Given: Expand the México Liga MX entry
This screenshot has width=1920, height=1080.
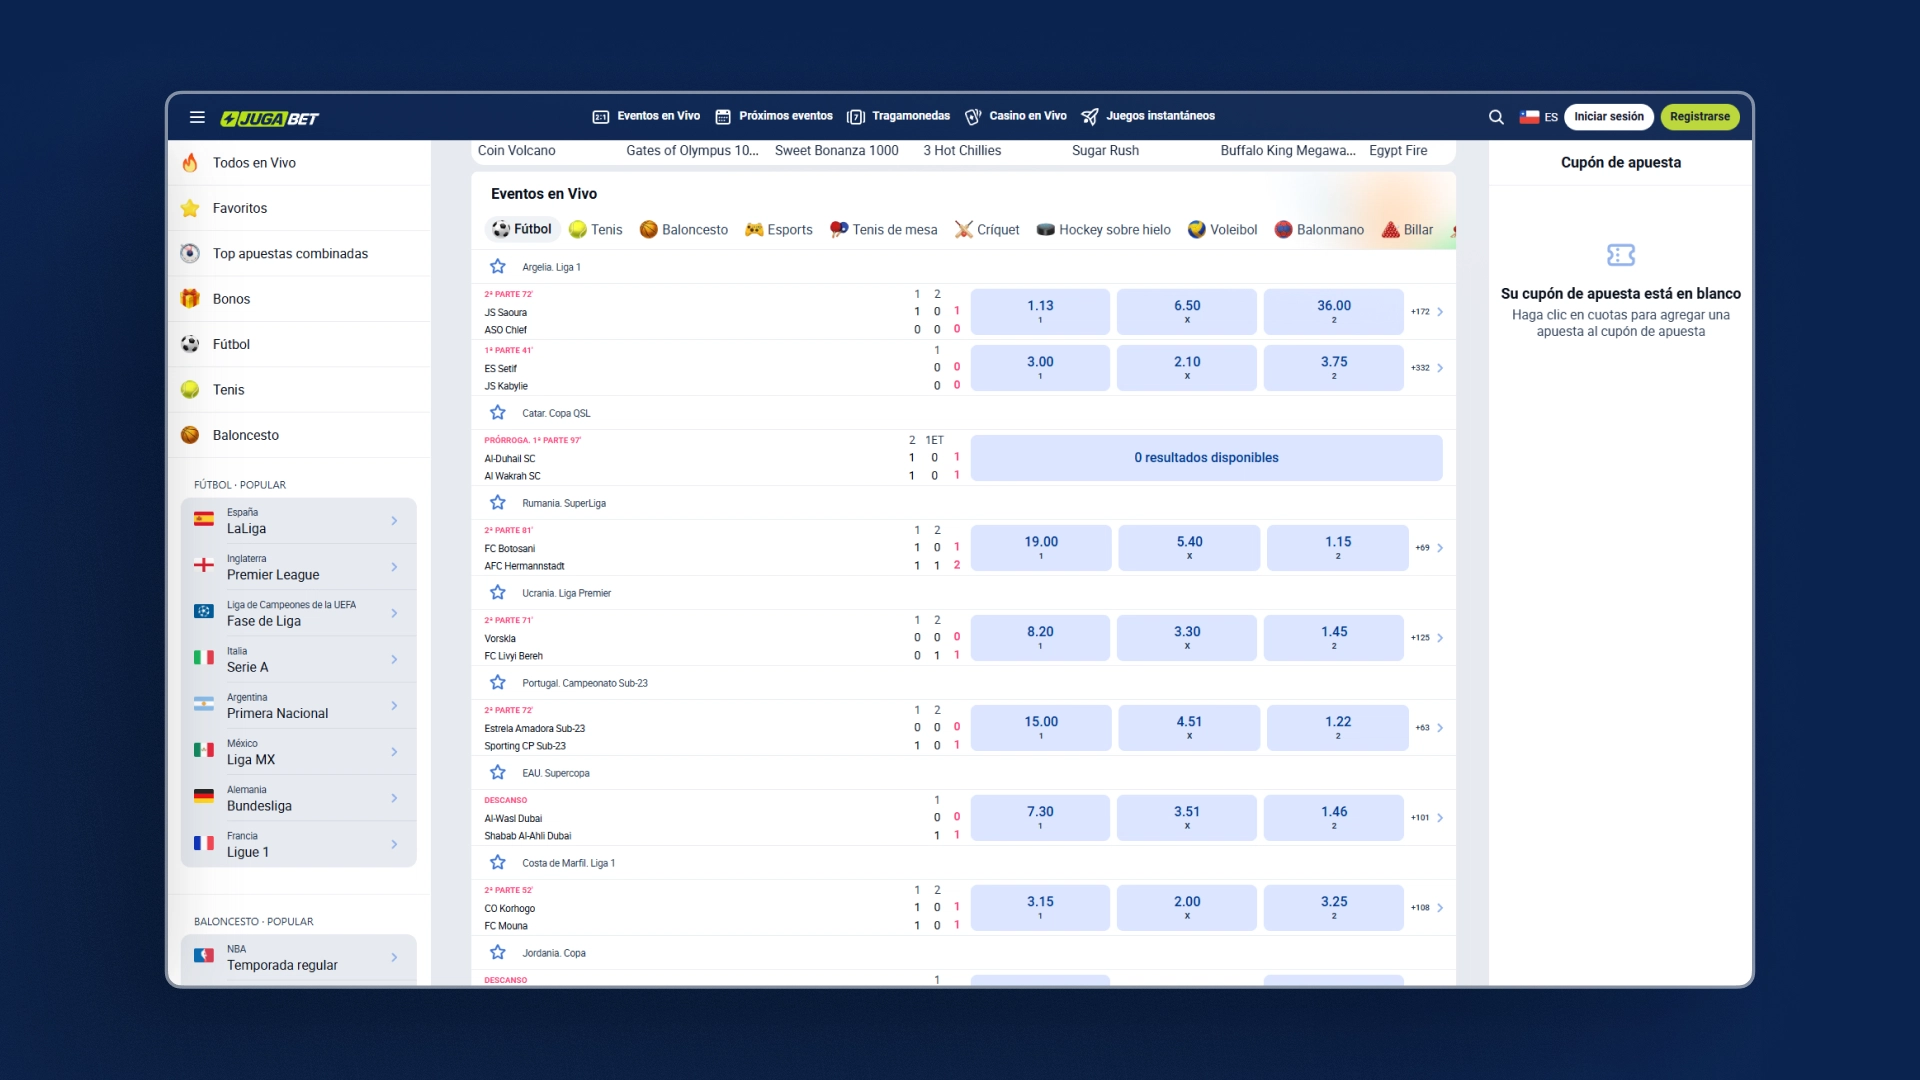Looking at the screenshot, I should (x=298, y=752).
